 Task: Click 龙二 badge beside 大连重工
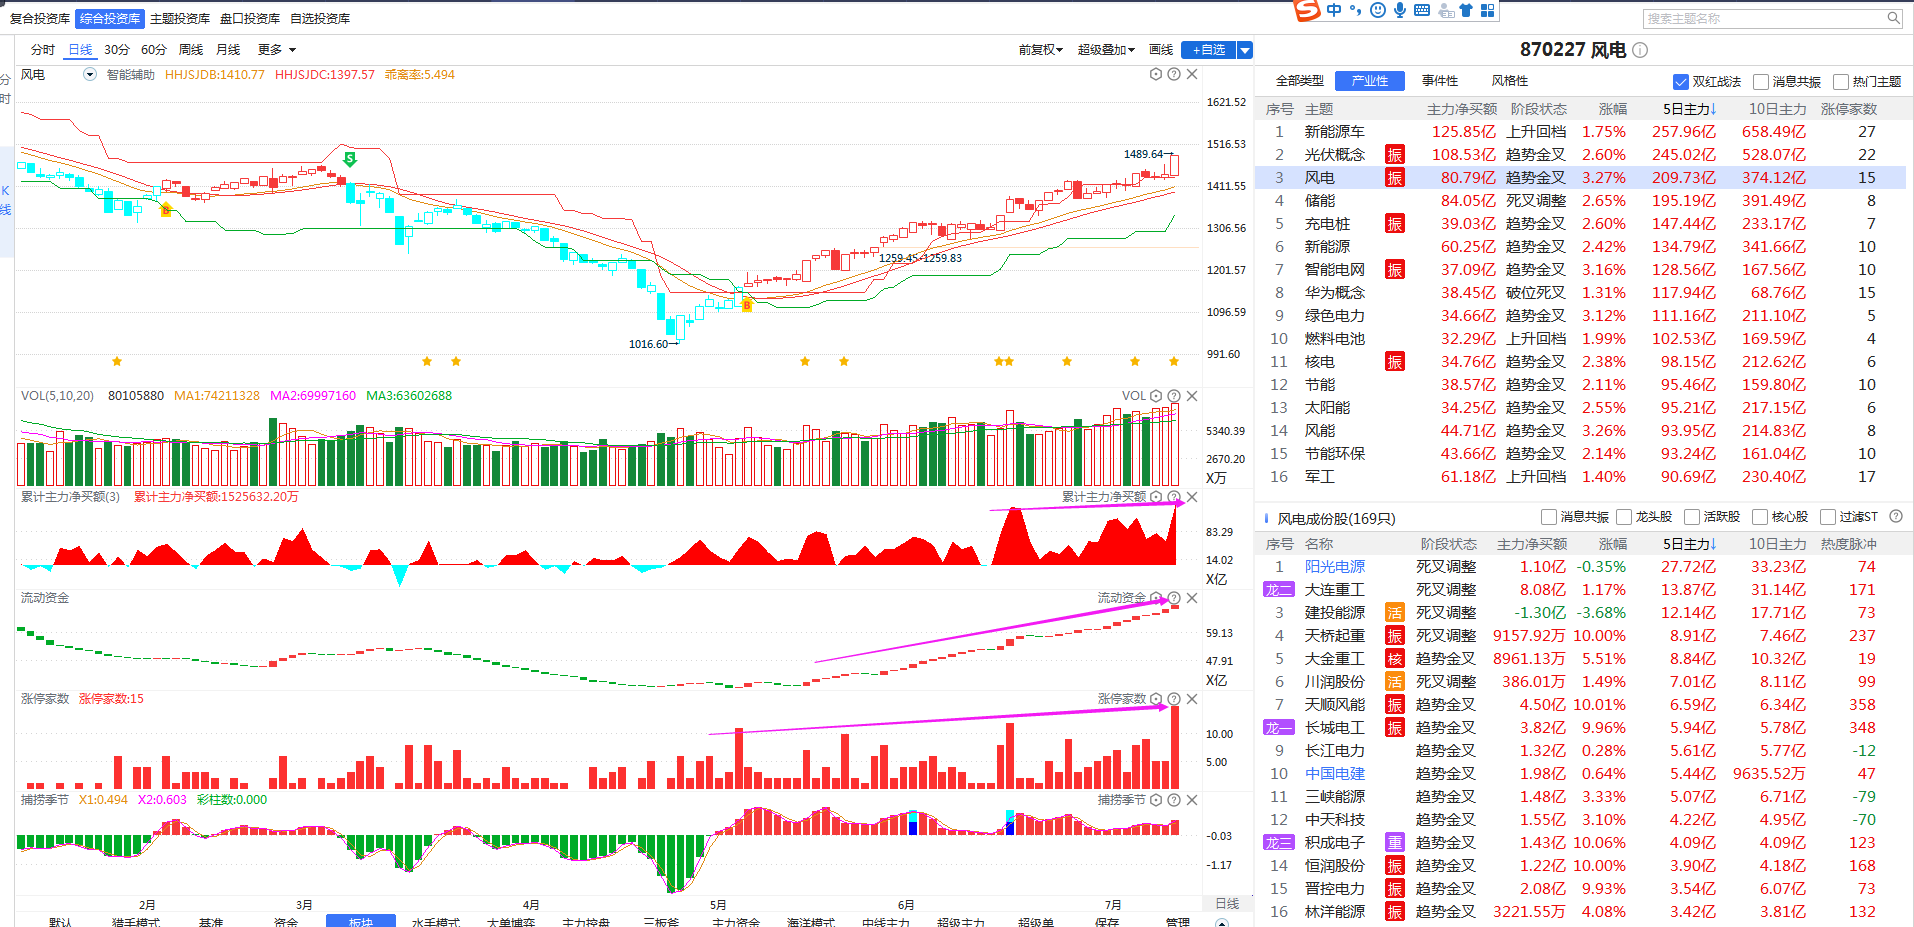tap(1279, 590)
